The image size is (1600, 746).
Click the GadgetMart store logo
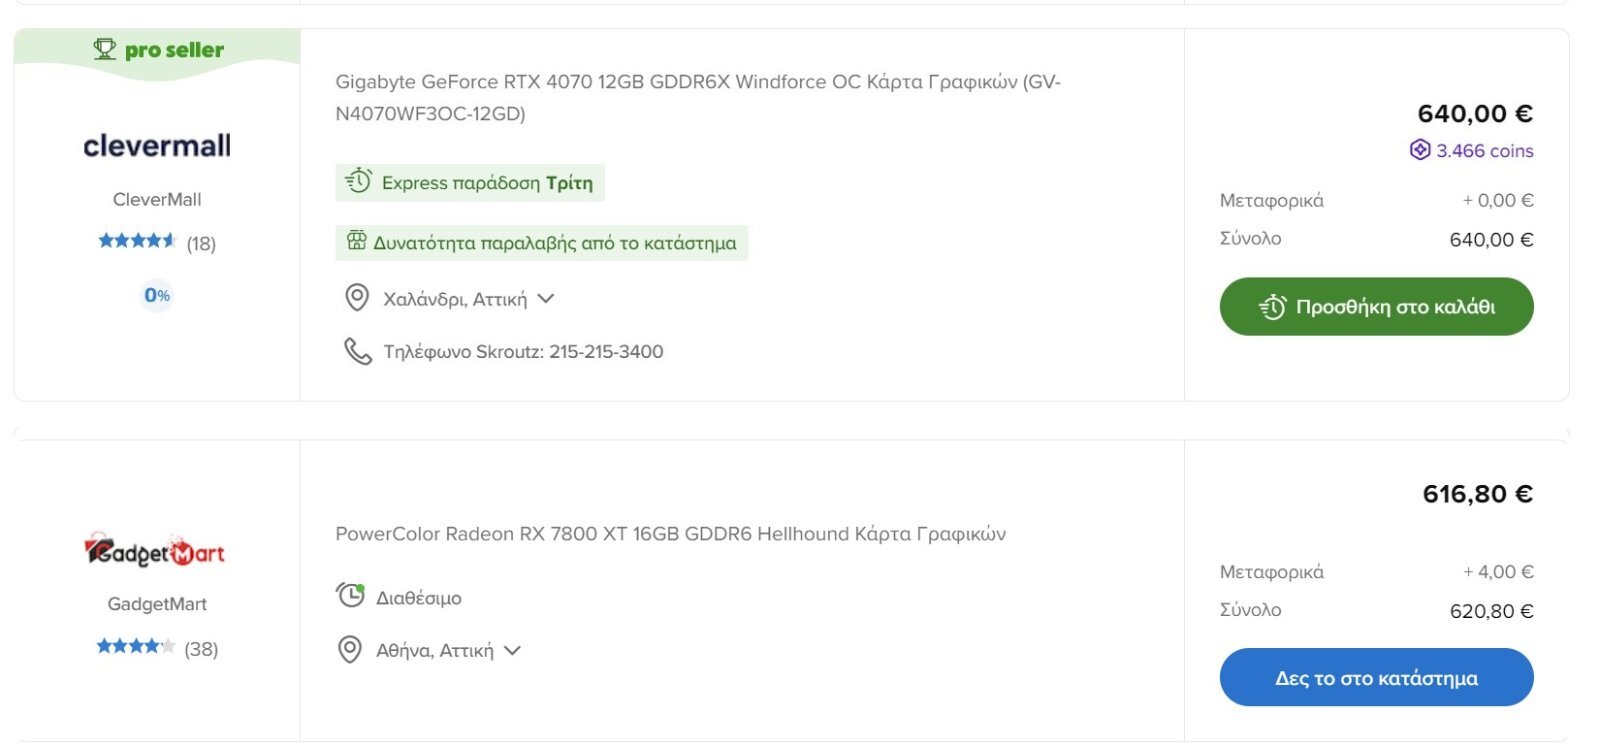155,551
